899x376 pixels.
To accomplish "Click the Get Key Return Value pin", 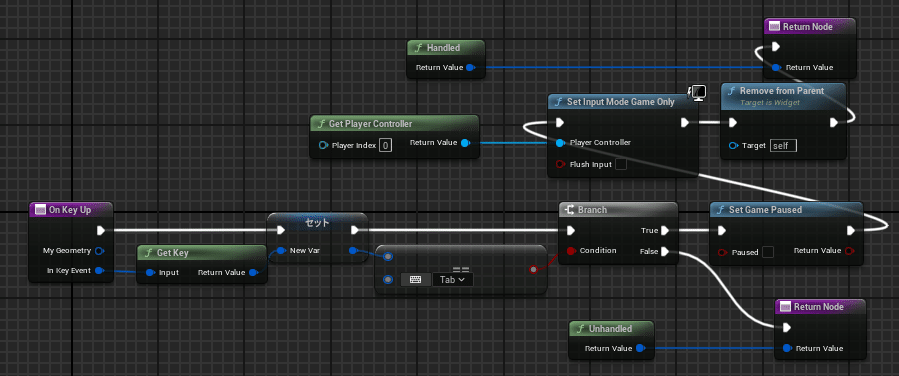I will coord(254,272).
